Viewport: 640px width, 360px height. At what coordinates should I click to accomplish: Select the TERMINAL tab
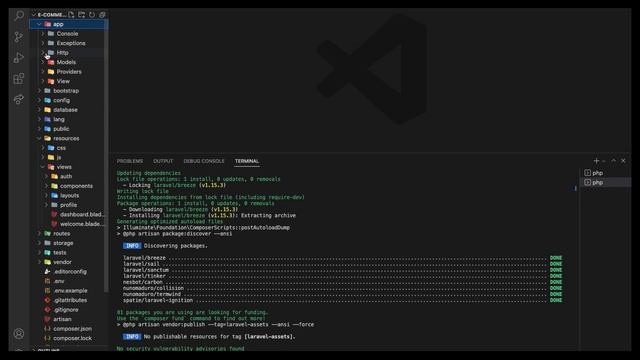coord(247,161)
